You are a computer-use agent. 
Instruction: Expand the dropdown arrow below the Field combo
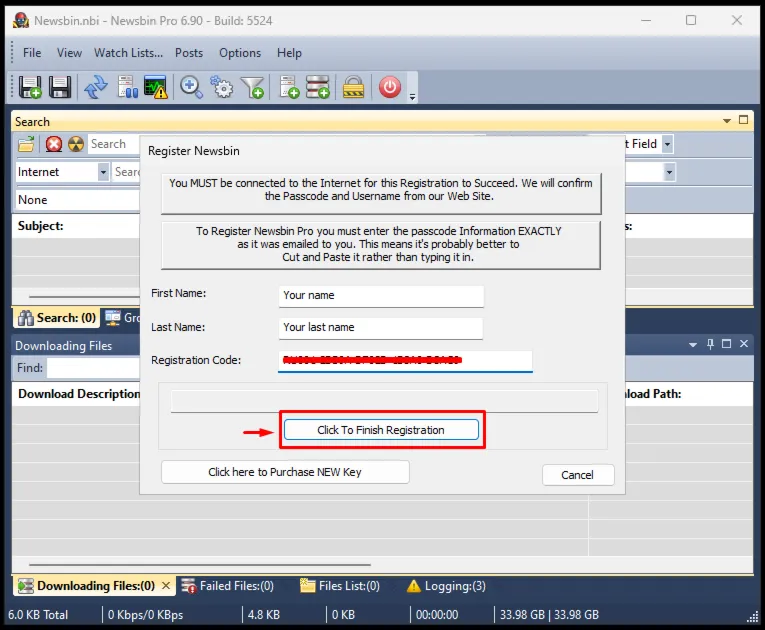click(669, 172)
